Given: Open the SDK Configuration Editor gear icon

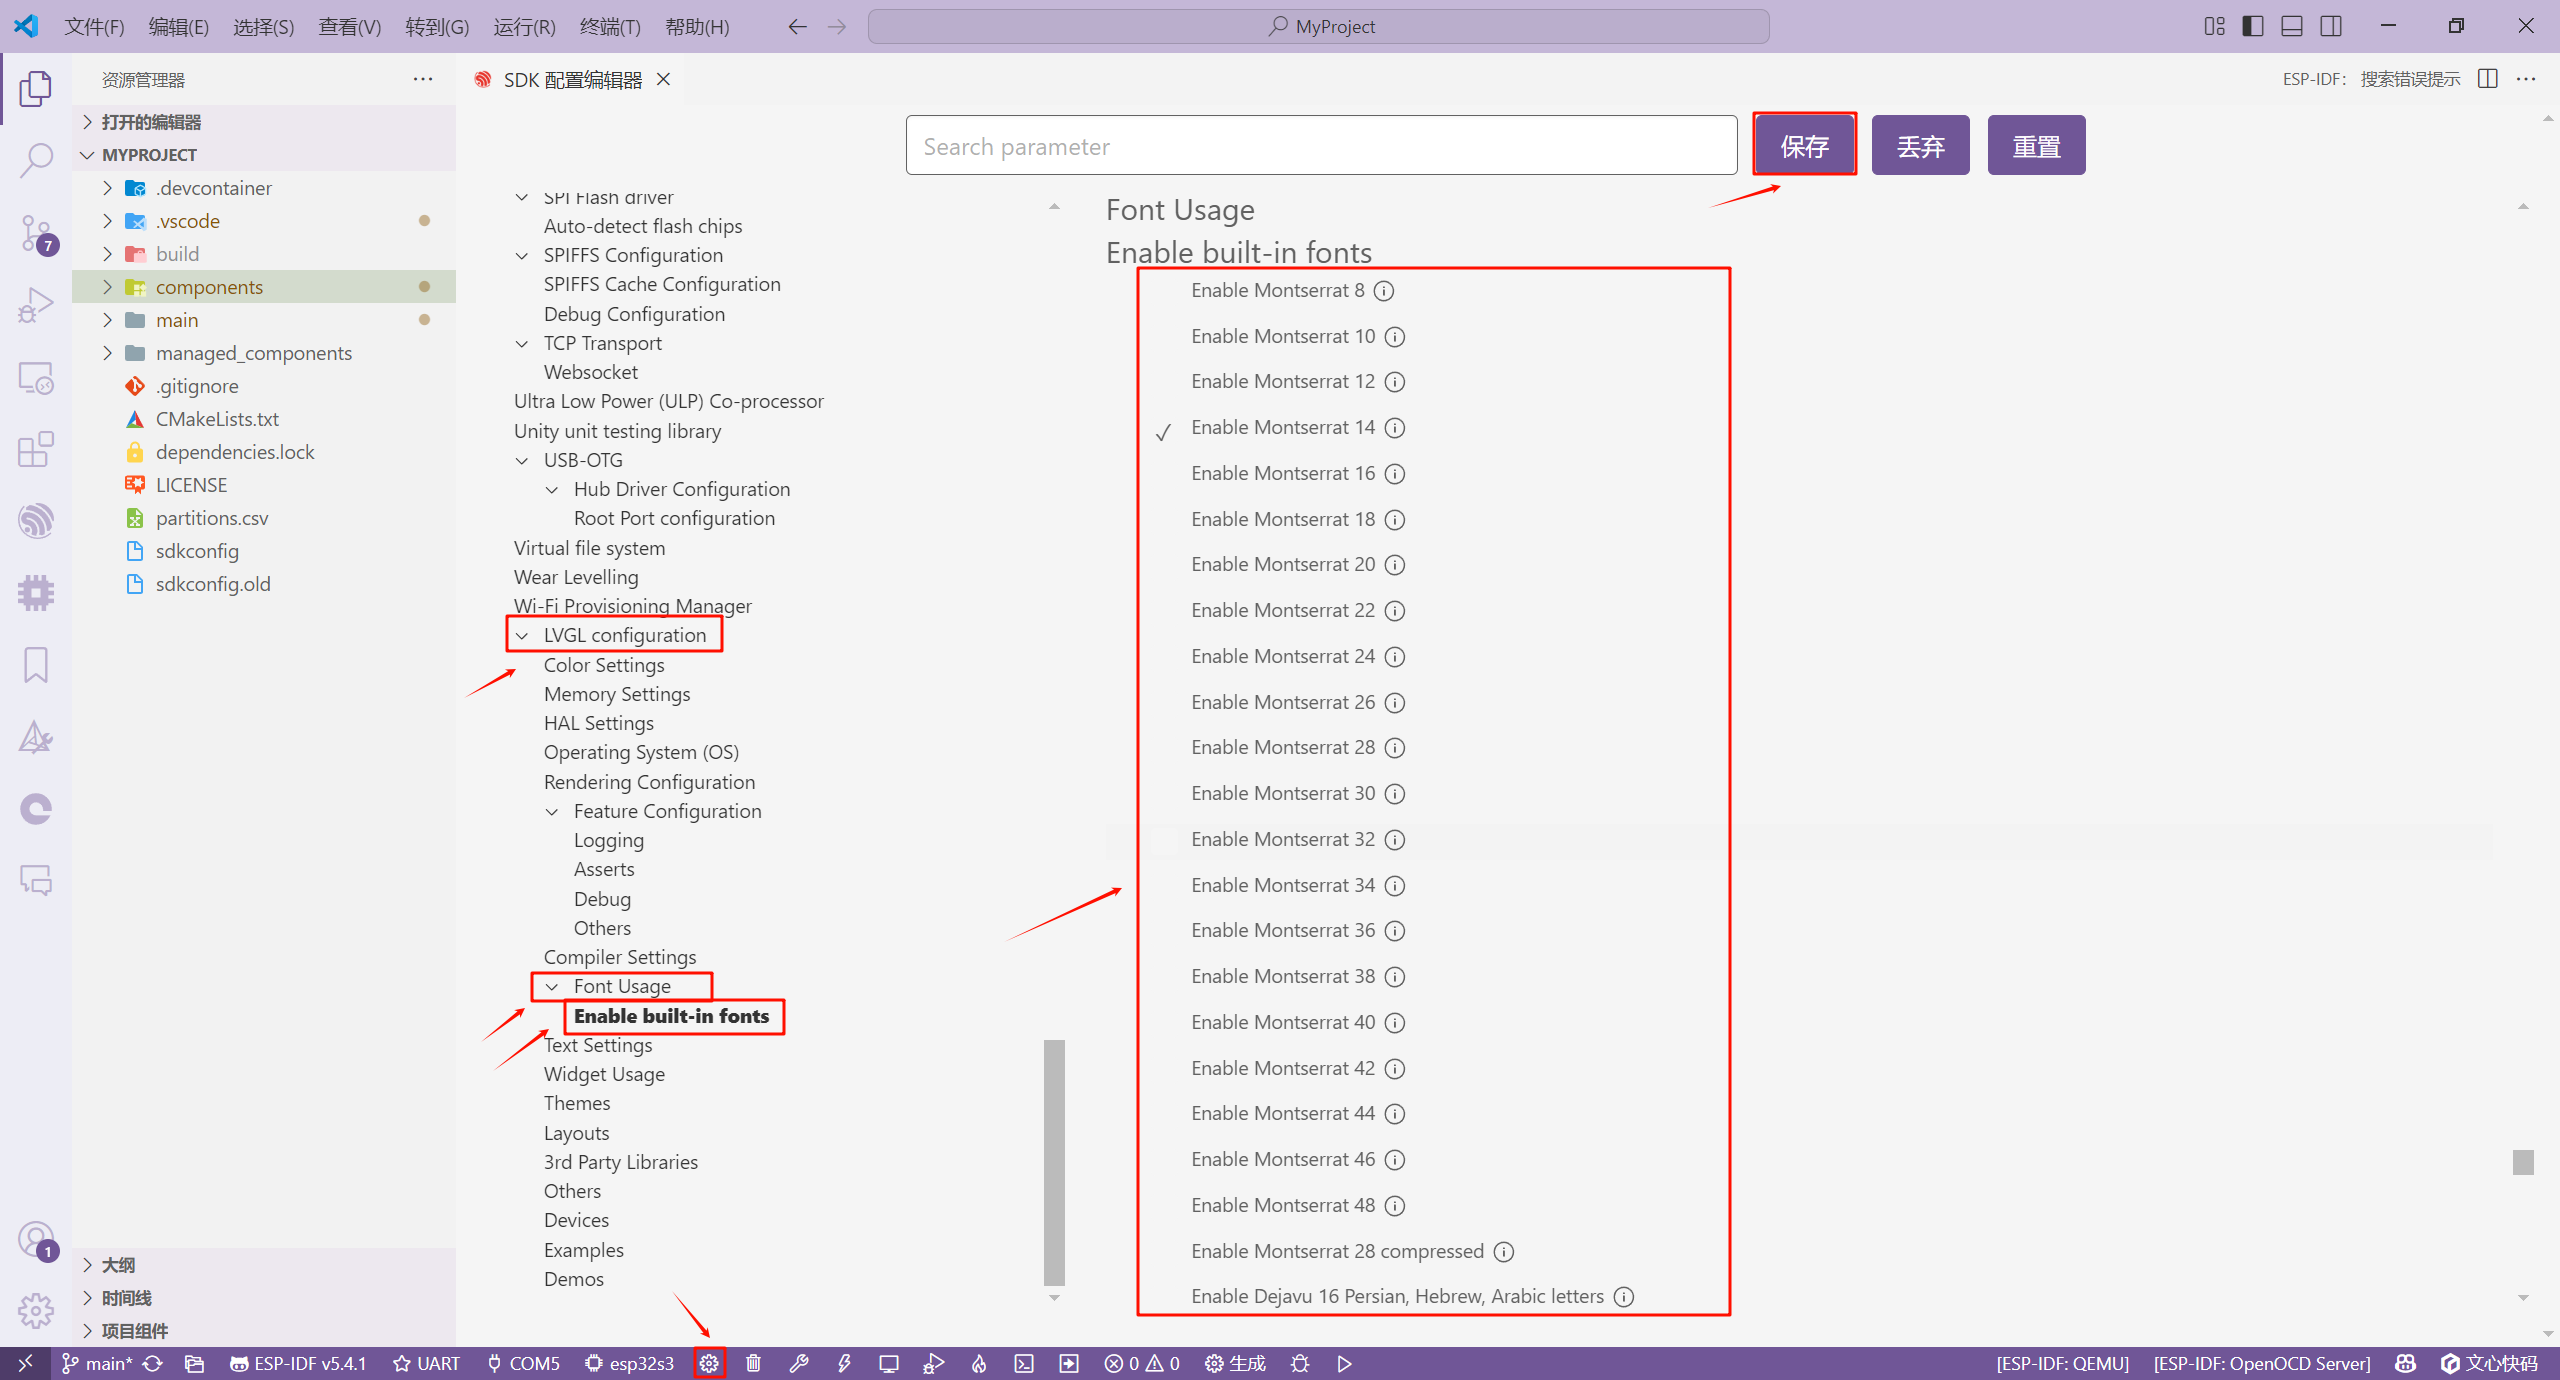Looking at the screenshot, I should (709, 1363).
